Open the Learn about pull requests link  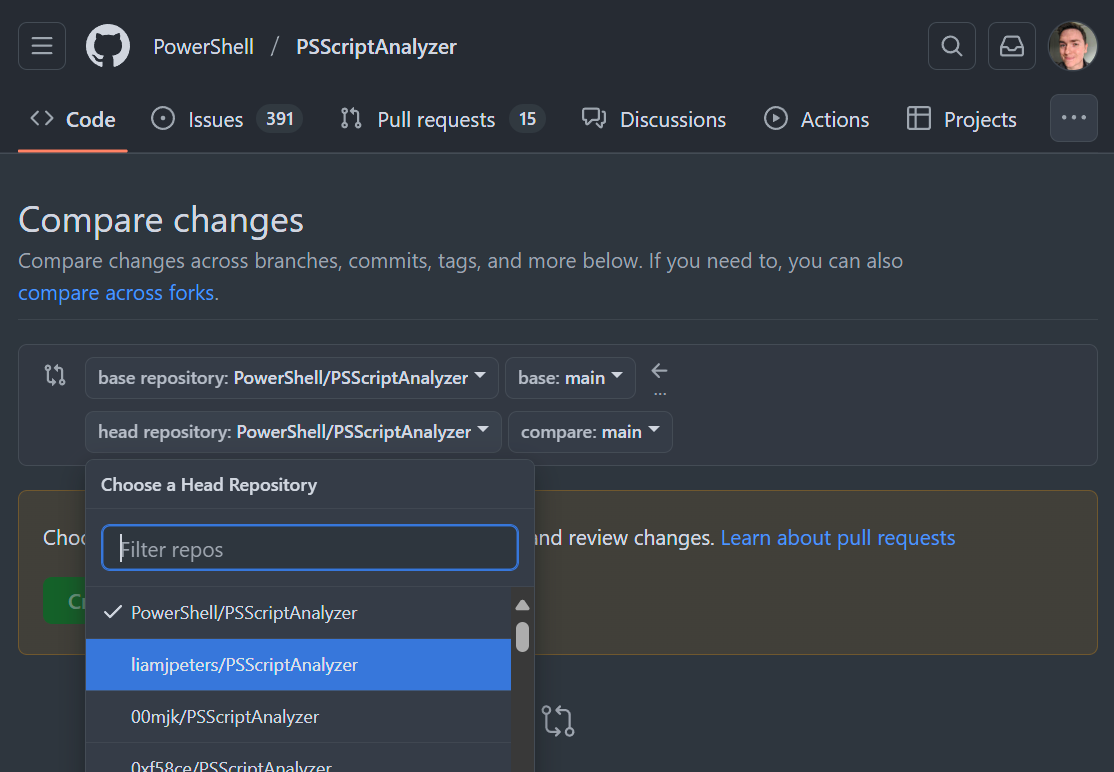(838, 538)
